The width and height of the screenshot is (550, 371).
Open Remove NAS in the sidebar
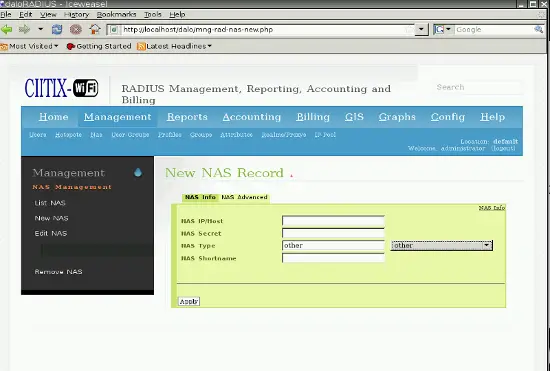coord(59,272)
